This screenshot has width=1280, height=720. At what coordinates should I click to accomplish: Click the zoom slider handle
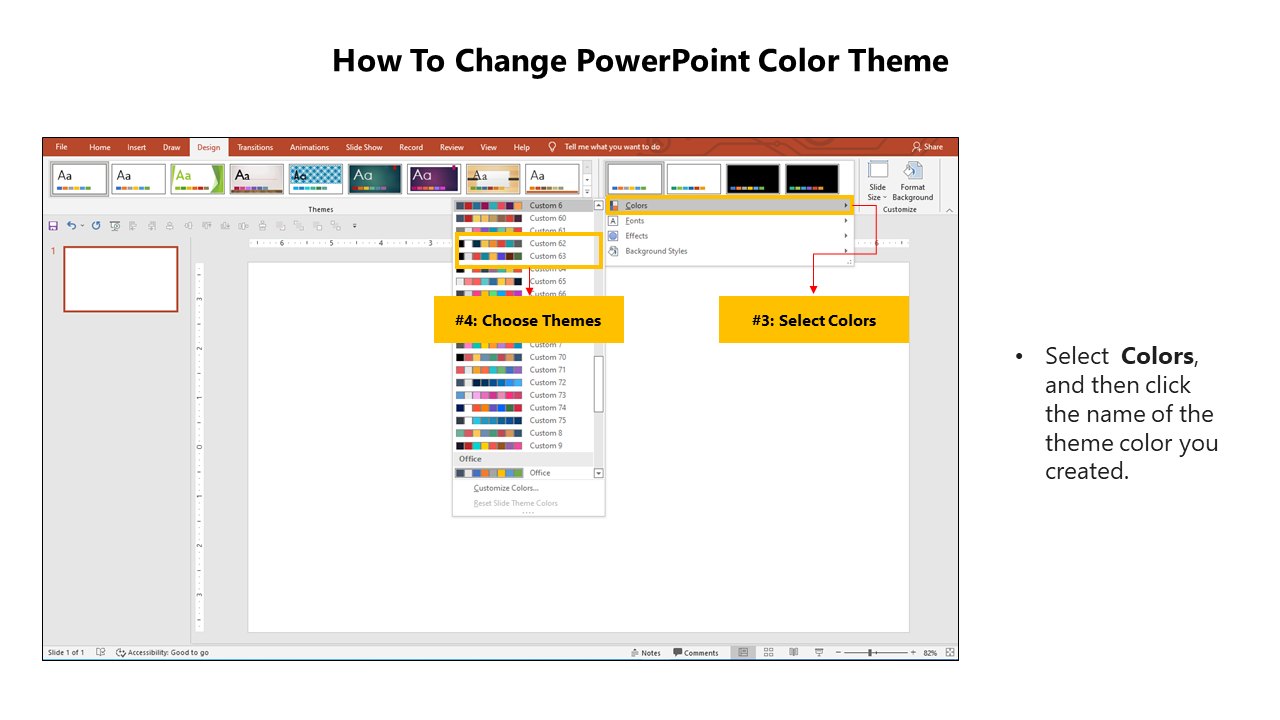point(872,652)
